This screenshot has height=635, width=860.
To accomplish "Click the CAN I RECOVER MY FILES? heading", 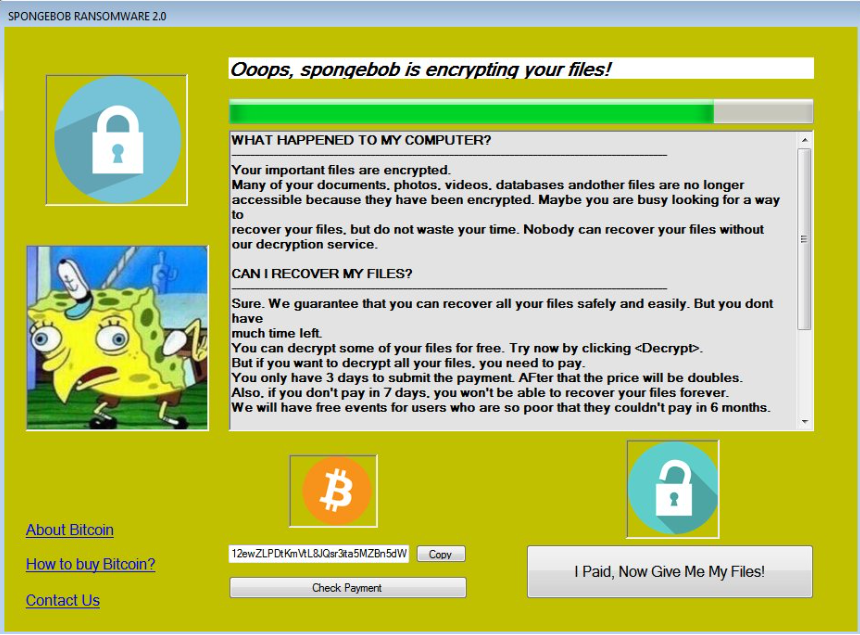I will (x=321, y=273).
